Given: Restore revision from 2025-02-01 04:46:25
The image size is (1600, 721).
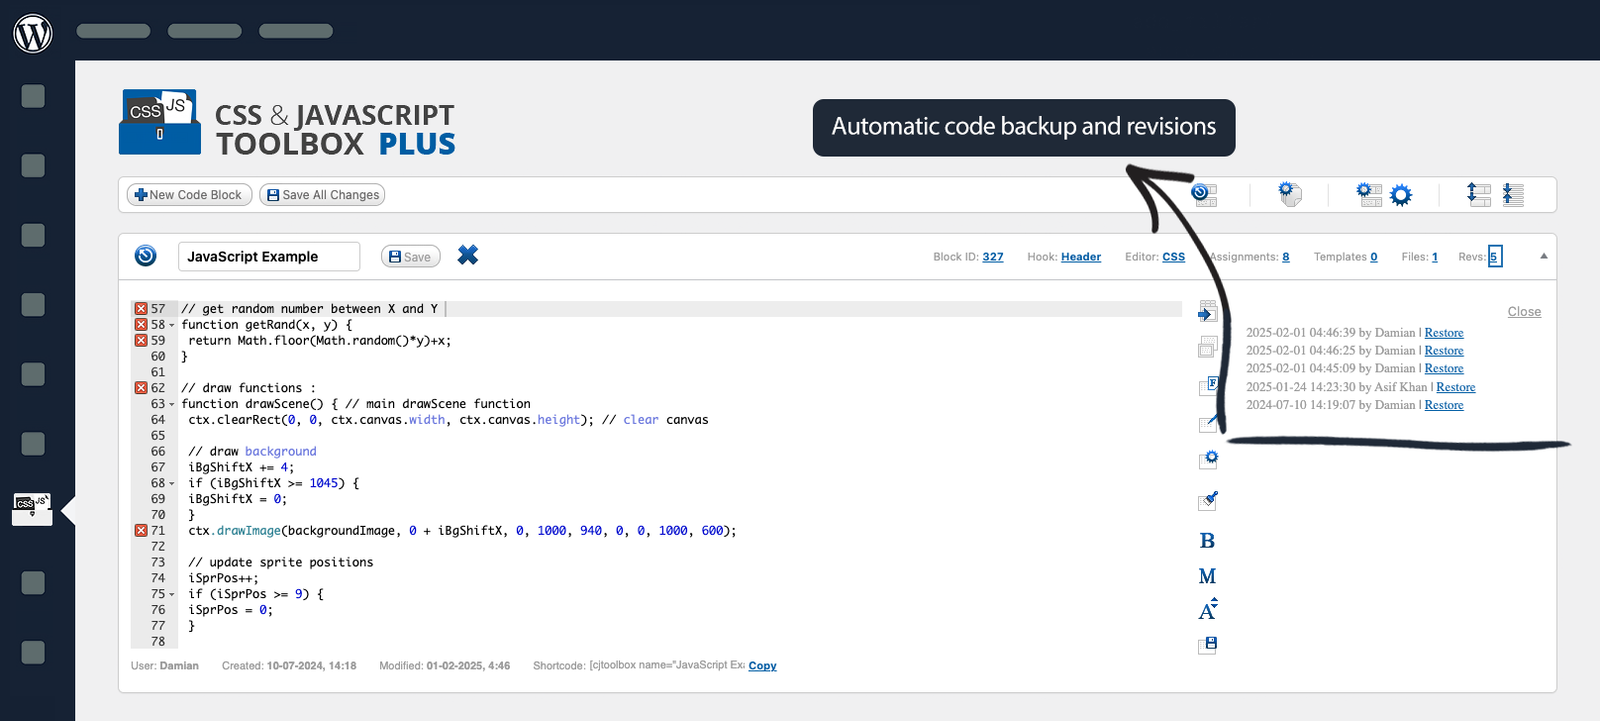Looking at the screenshot, I should click(1444, 351).
